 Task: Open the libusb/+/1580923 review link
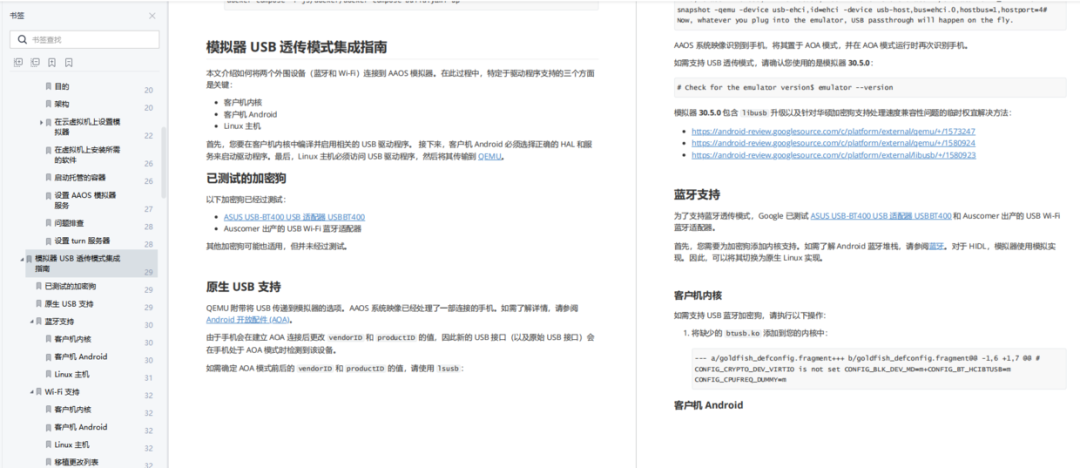pos(833,155)
